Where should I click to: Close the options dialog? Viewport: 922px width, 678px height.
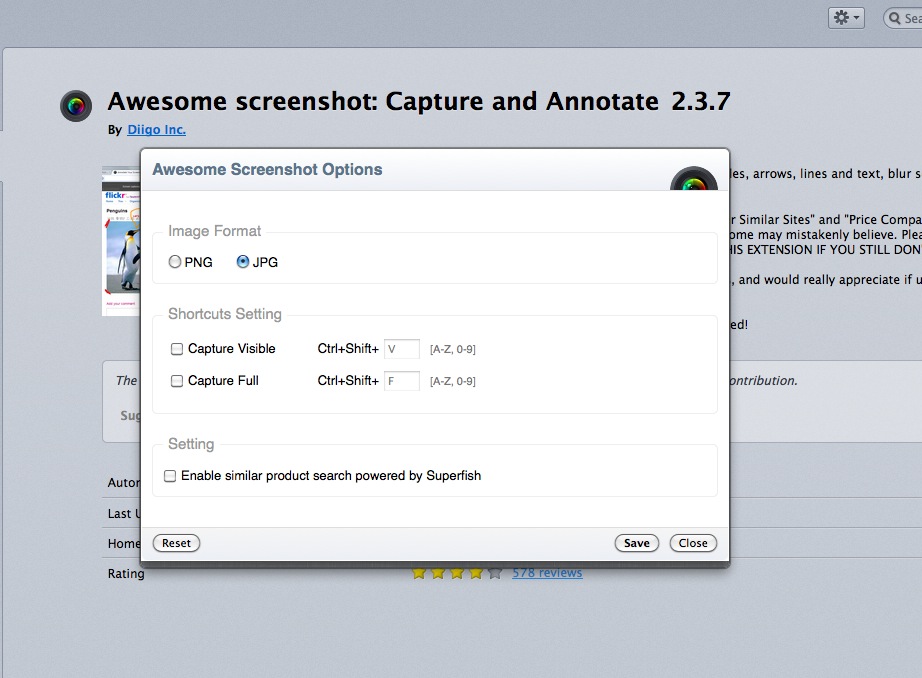pos(693,543)
